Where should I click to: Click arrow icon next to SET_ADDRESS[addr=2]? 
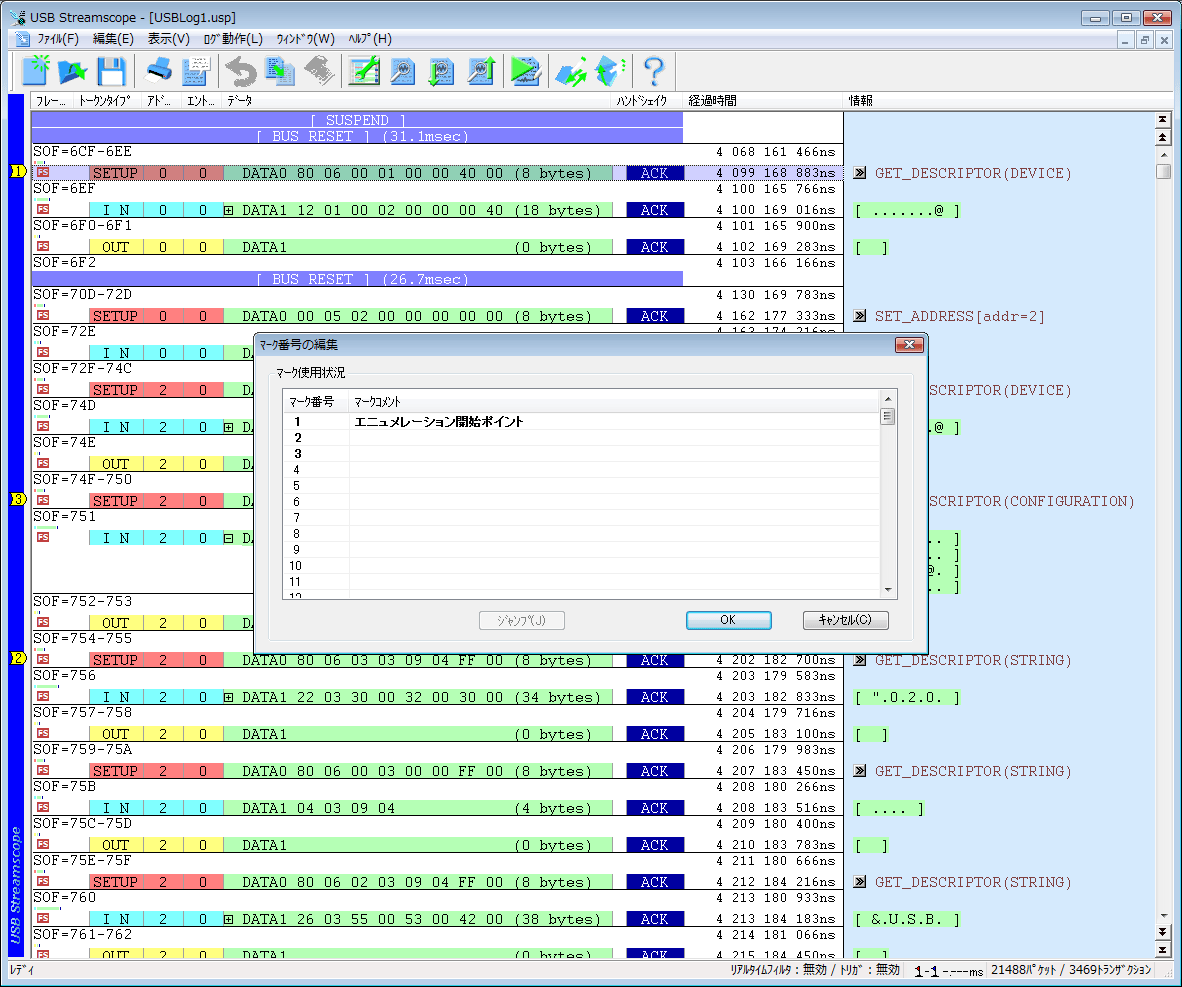[859, 316]
